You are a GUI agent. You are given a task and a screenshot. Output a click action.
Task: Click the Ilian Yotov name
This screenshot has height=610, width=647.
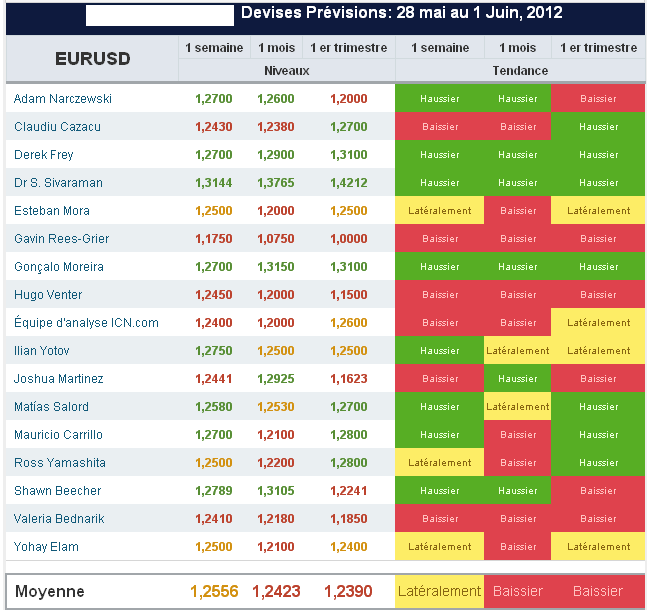click(42, 351)
